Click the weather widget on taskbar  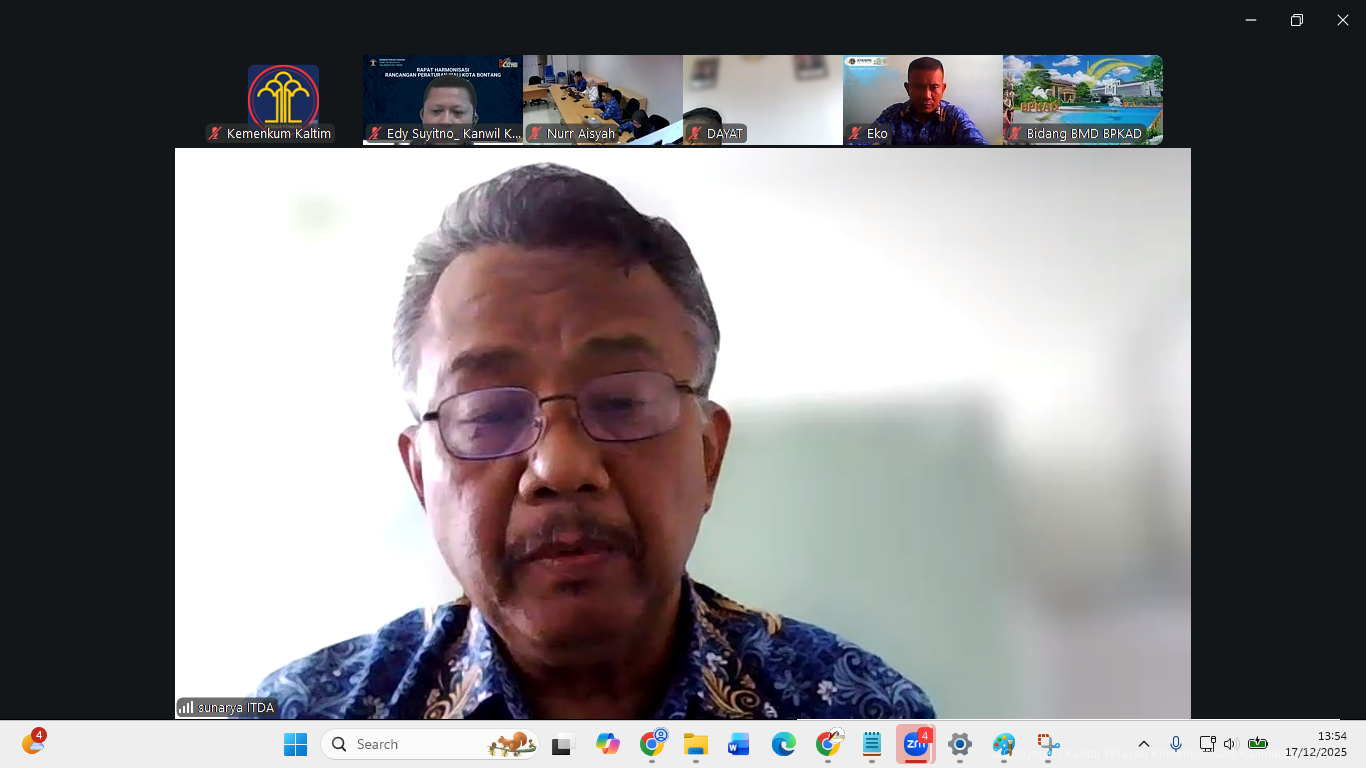coord(33,743)
